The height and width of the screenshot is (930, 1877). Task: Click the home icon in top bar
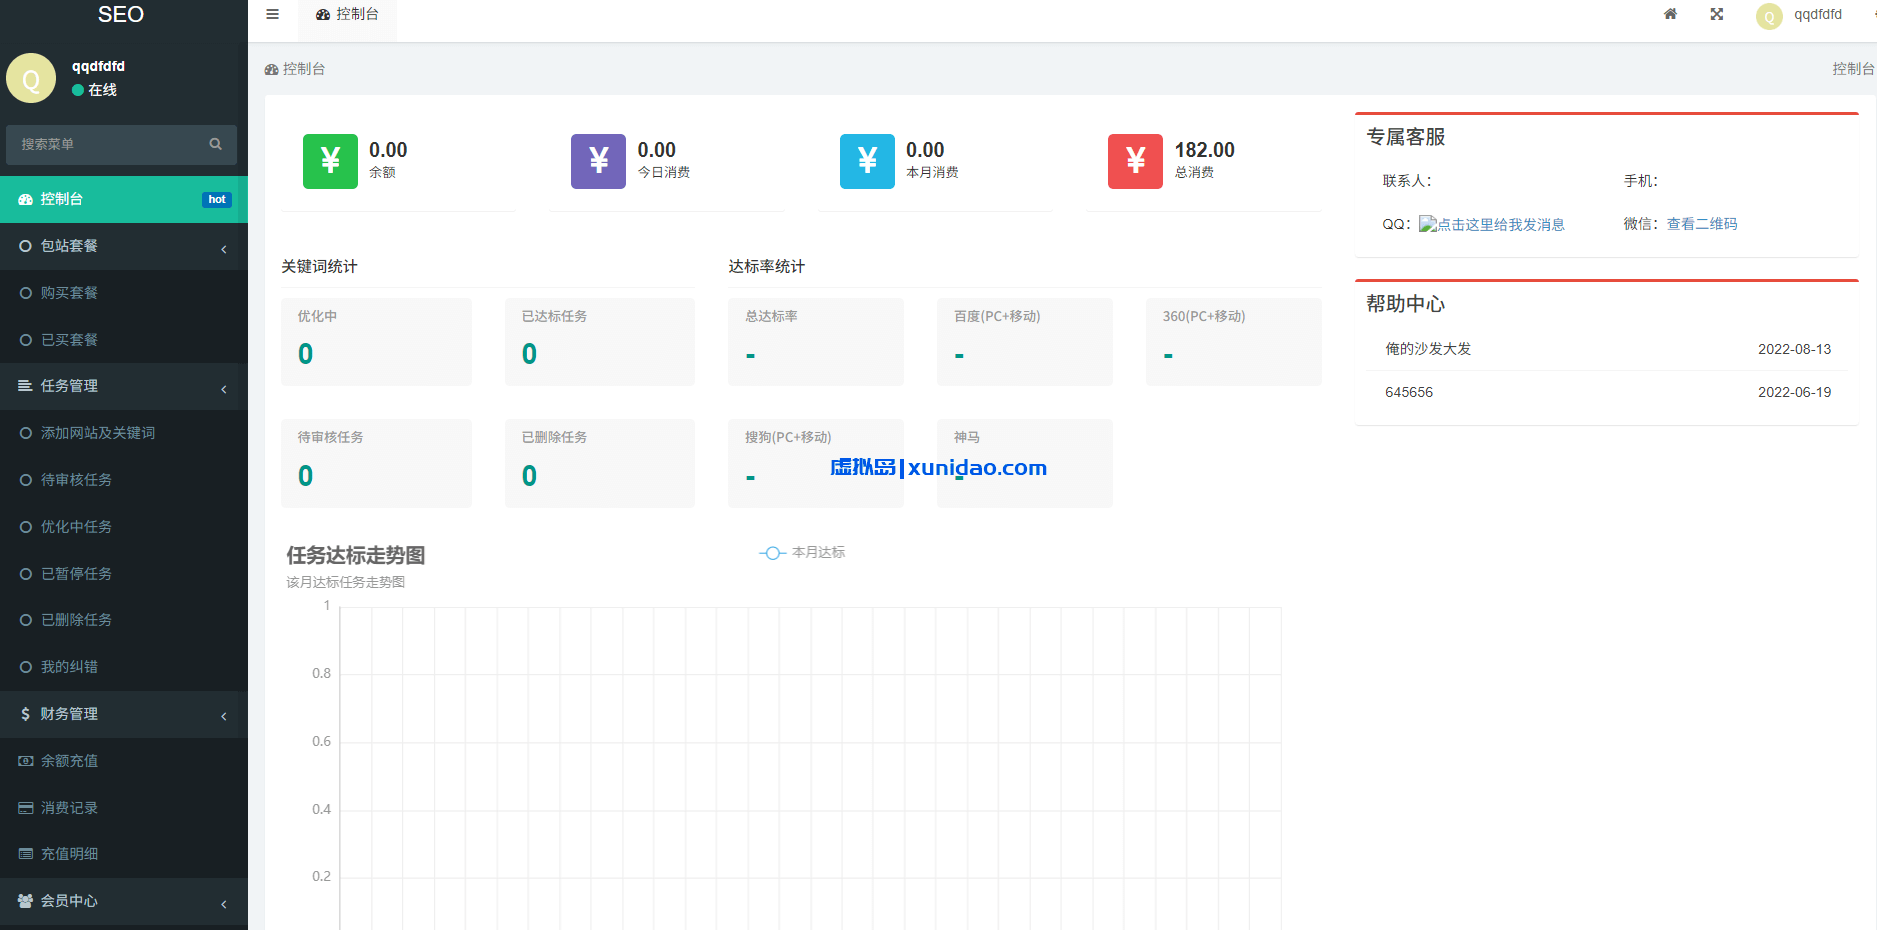[x=1670, y=14]
